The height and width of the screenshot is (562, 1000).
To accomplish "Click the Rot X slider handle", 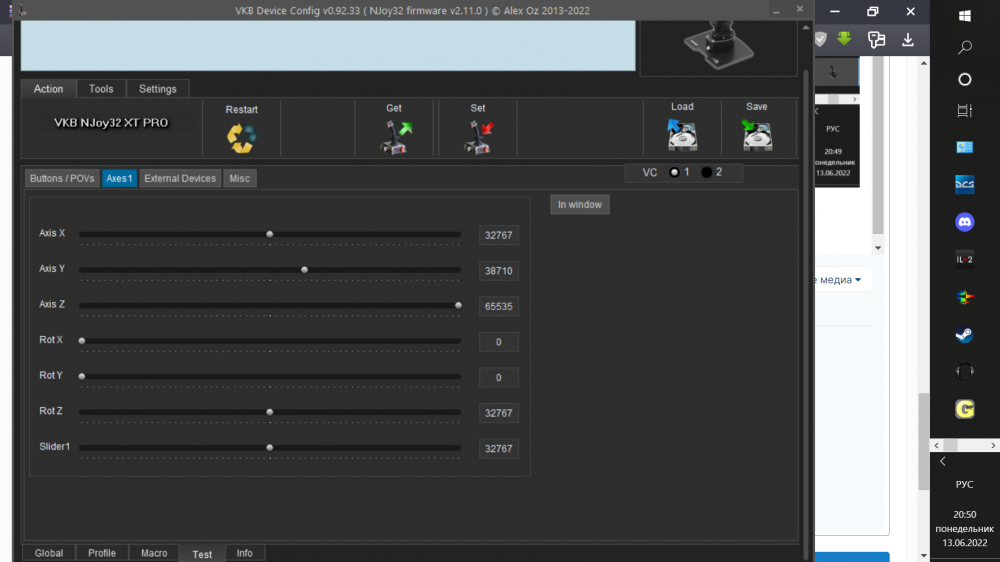I will click(82, 341).
